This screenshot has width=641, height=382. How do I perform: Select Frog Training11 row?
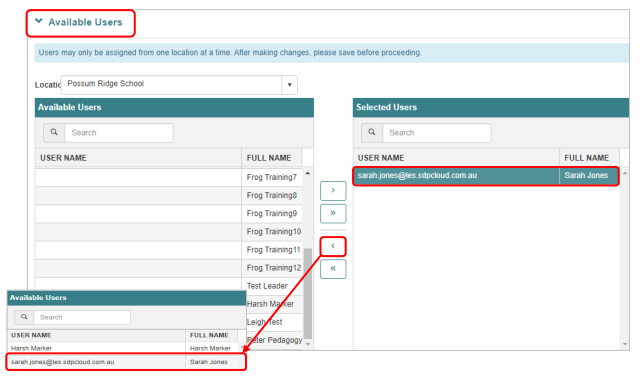169,249
